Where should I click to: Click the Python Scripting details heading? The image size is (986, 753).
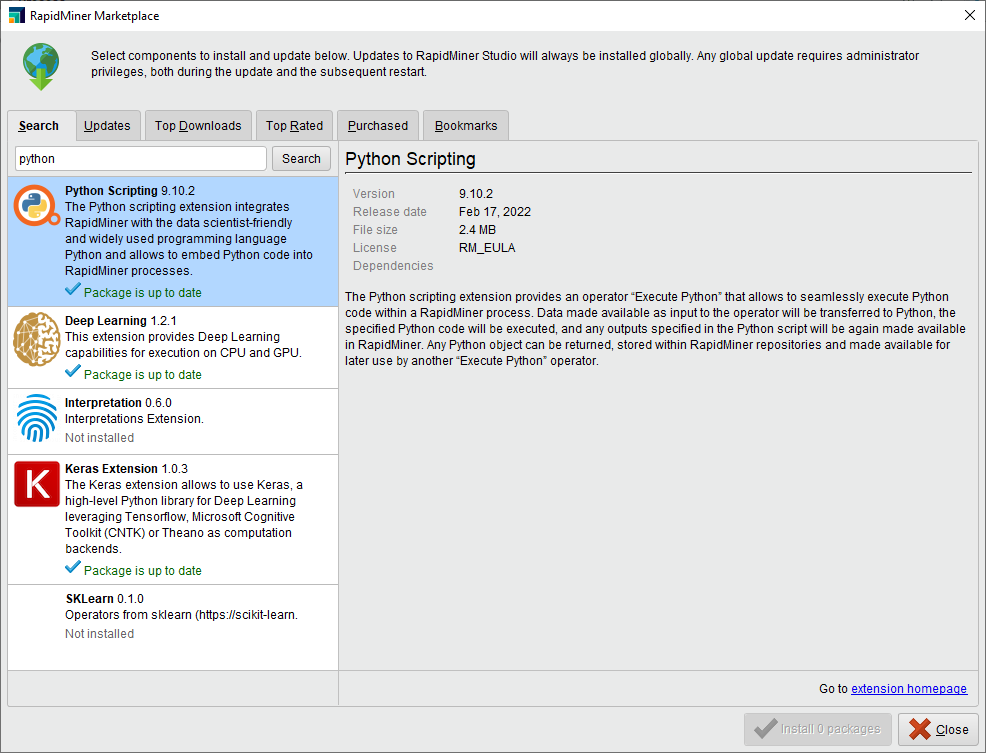pos(411,159)
